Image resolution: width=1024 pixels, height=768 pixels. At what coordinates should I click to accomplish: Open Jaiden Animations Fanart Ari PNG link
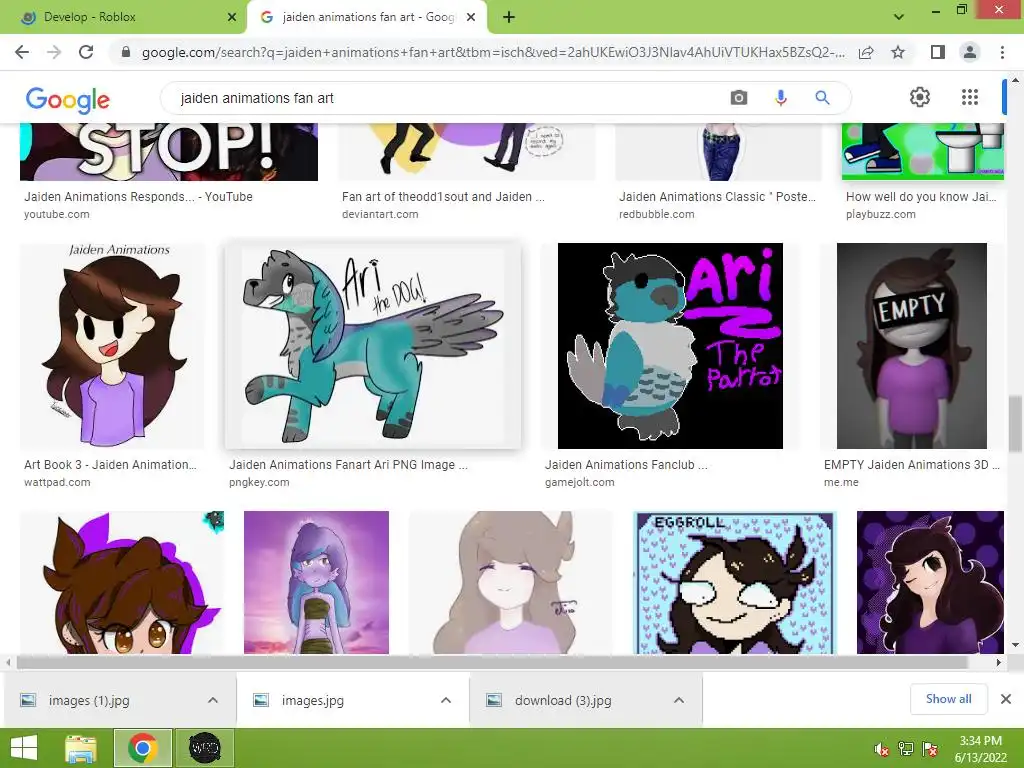pos(348,465)
